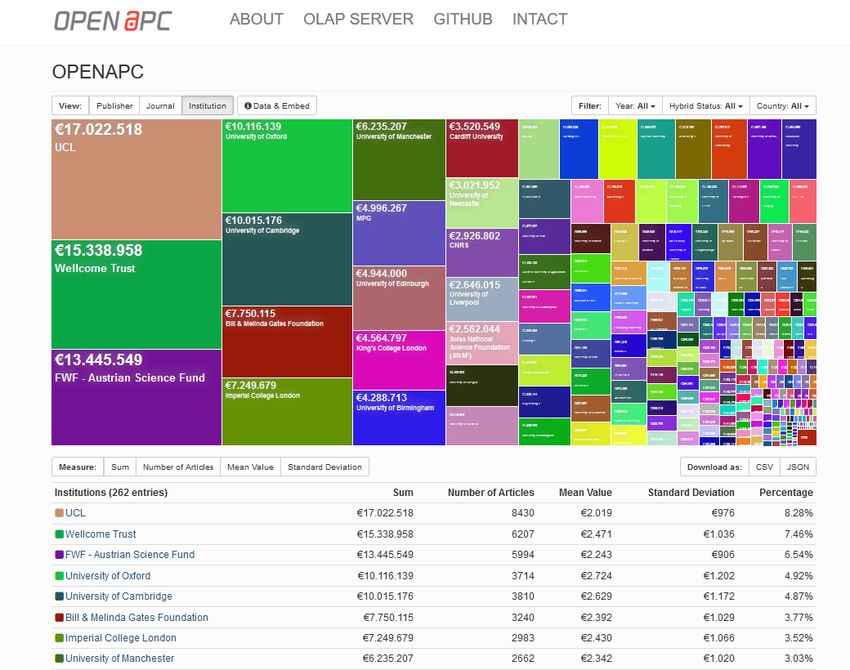Expand the Hybrid Status filter dropdown
The image size is (850, 670).
706,106
